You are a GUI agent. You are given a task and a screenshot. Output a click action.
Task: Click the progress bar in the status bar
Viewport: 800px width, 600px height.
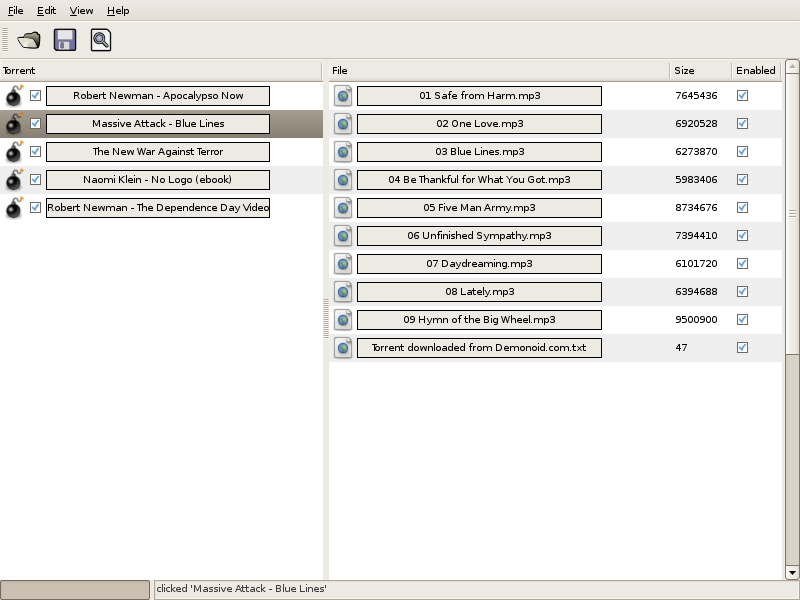[75, 589]
